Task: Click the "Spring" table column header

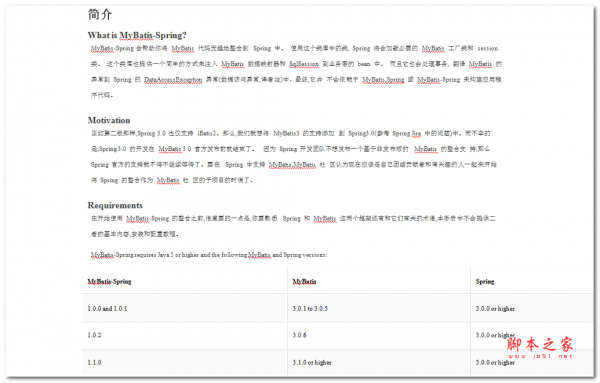Action: pos(485,281)
